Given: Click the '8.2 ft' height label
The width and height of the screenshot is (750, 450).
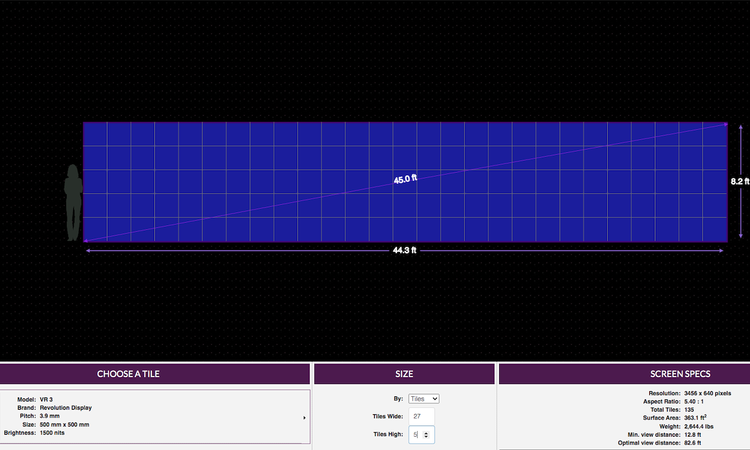Looking at the screenshot, I should click(x=739, y=181).
